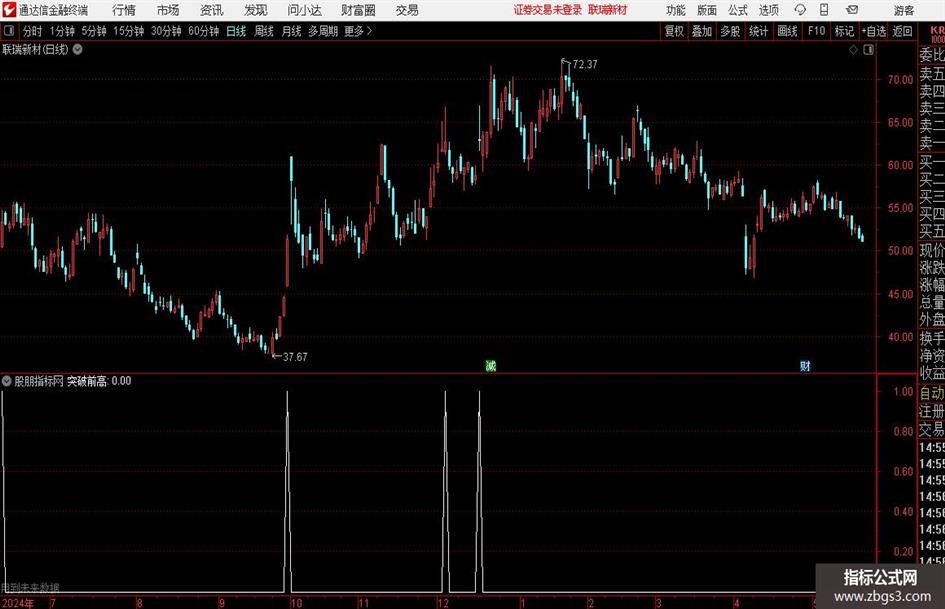945x609 pixels.
Task: Click the 复权 toolbar button
Action: pyautogui.click(x=674, y=31)
